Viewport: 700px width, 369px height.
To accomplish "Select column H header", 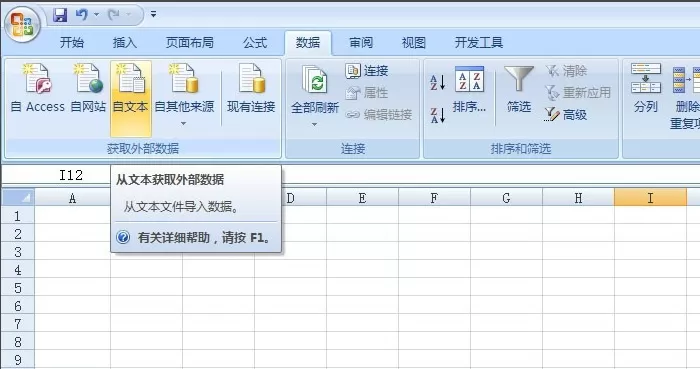I will coord(578,198).
